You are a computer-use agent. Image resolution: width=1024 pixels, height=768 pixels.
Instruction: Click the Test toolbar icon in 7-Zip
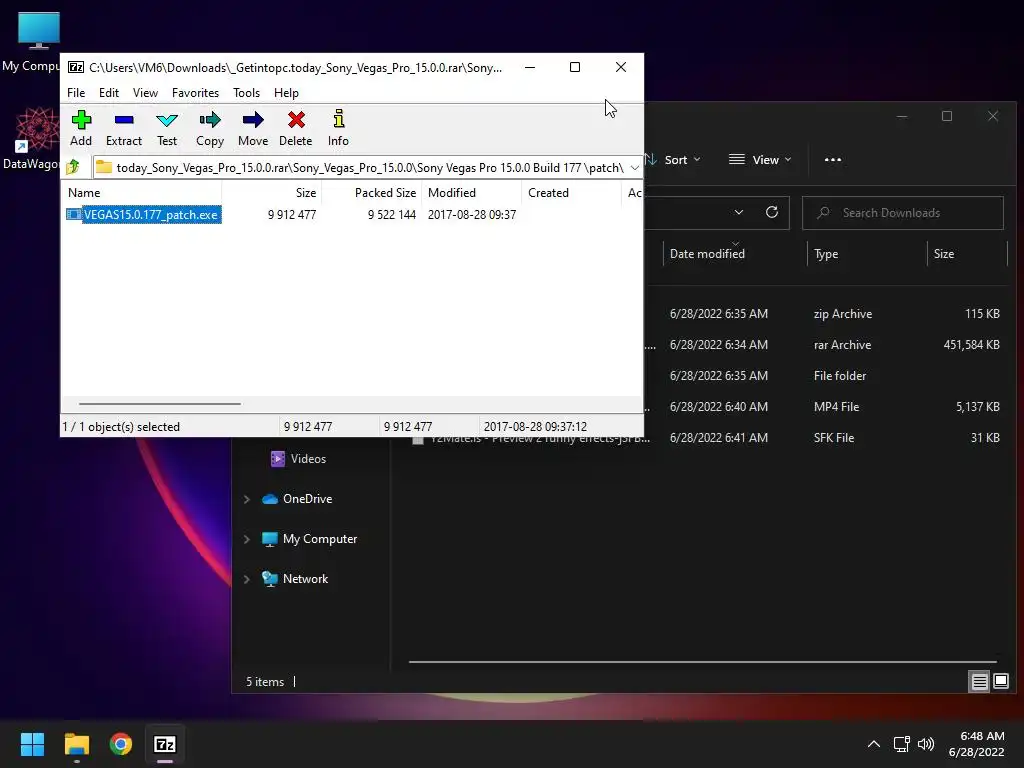pos(167,128)
